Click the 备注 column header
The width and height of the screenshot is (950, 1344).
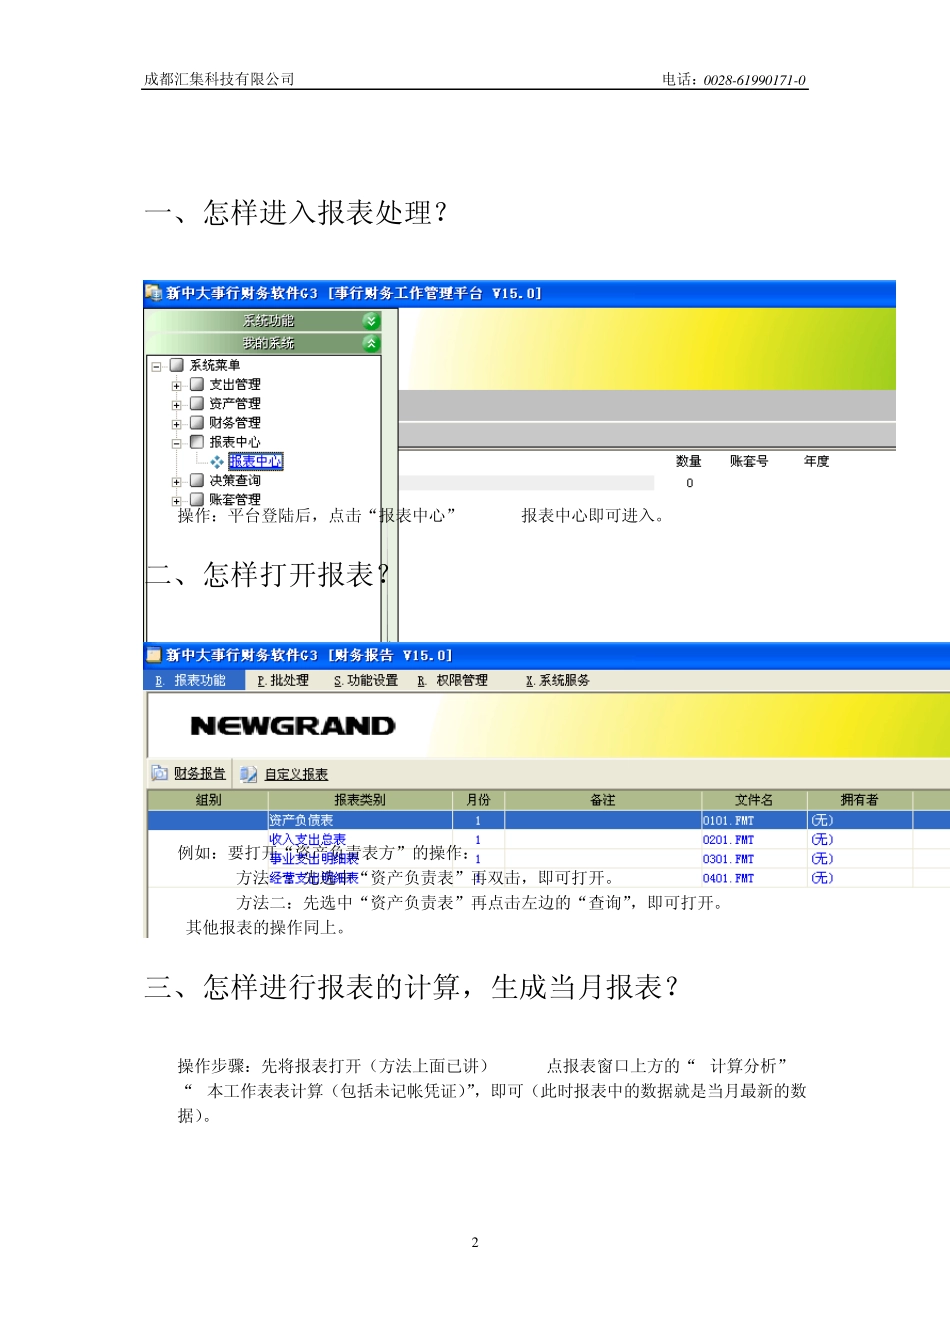[x=603, y=800]
